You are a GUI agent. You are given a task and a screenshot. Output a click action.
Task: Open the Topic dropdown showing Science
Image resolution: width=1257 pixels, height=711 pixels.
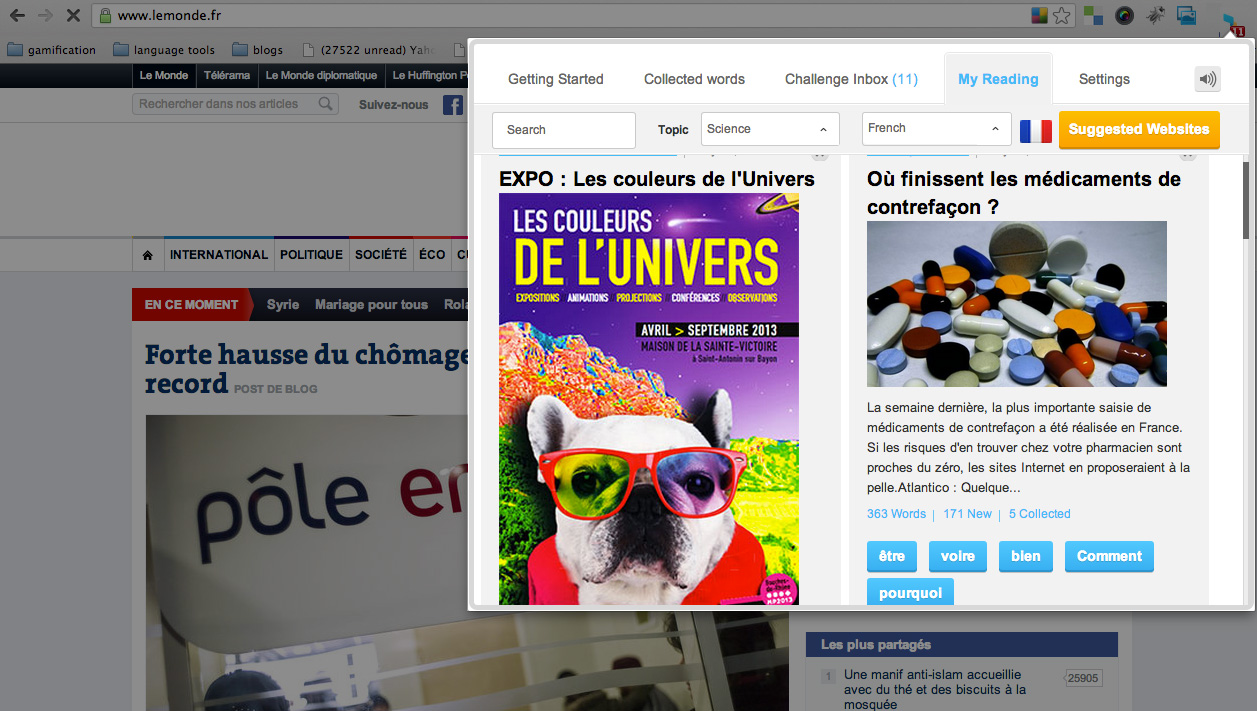[770, 129]
